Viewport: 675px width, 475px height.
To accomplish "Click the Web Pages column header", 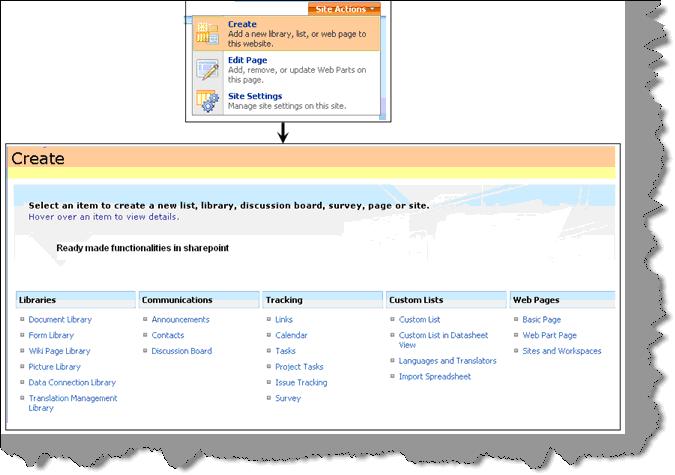I will coord(562,300).
